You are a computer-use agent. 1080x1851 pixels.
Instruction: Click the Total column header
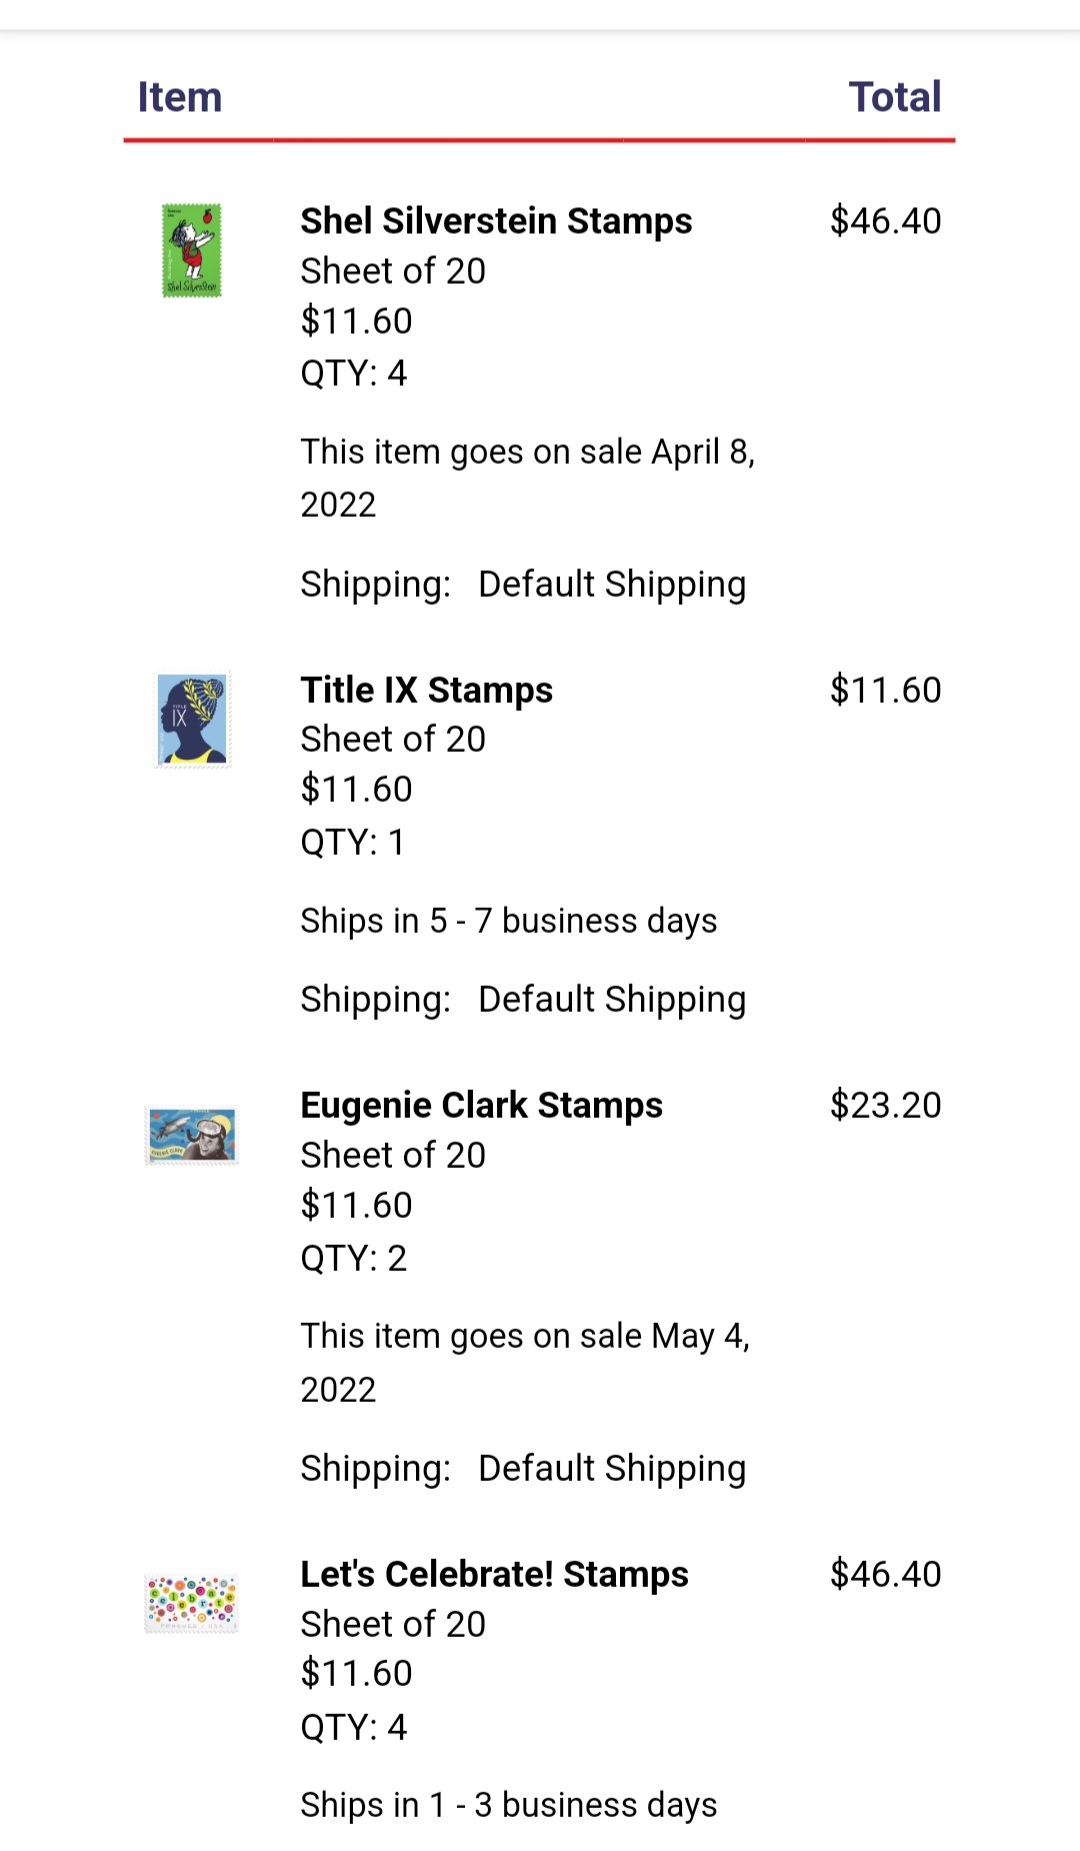(x=894, y=97)
